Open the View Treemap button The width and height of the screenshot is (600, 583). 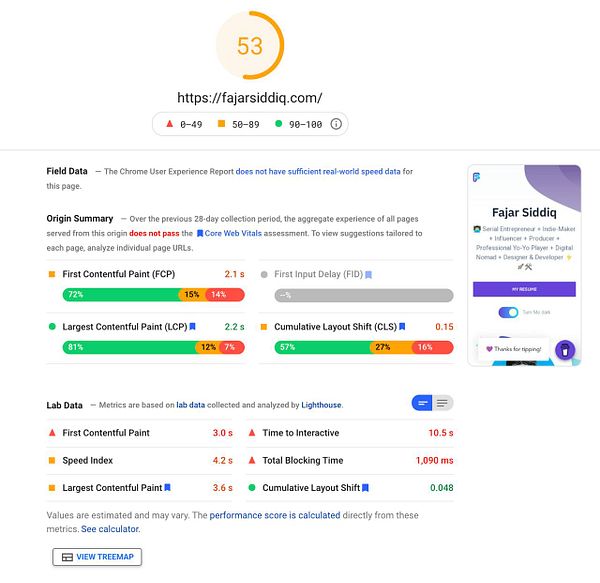click(97, 557)
